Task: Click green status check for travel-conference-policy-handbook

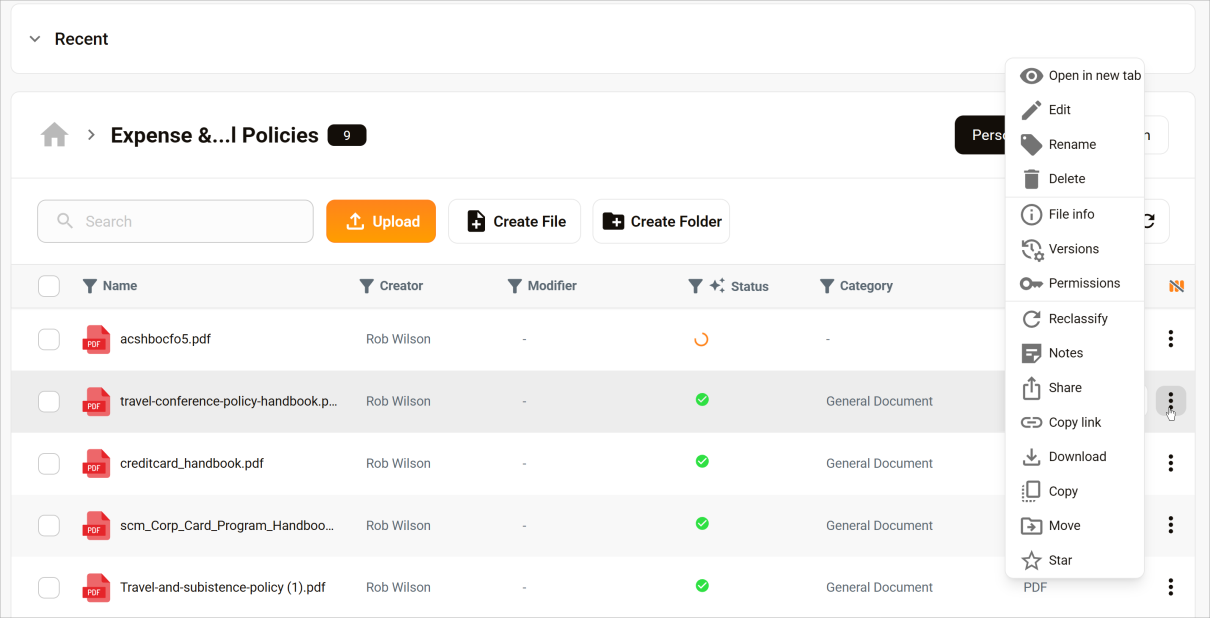Action: (702, 399)
